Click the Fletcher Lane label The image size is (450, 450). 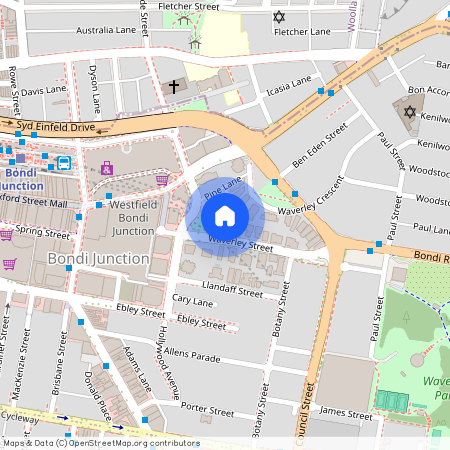pyautogui.click(x=302, y=32)
